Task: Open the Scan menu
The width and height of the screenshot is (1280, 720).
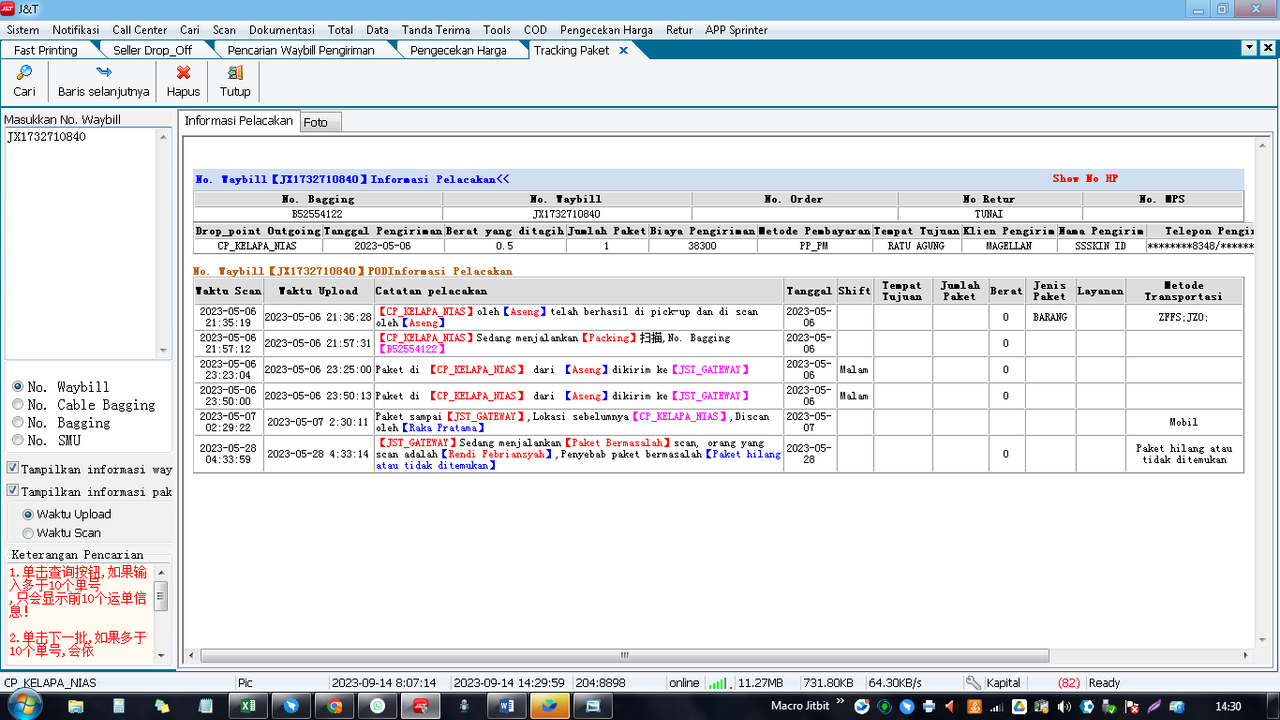Action: [x=224, y=30]
